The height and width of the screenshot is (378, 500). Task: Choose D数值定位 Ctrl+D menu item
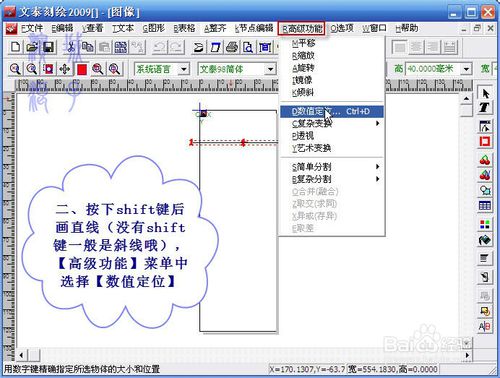tap(332, 111)
